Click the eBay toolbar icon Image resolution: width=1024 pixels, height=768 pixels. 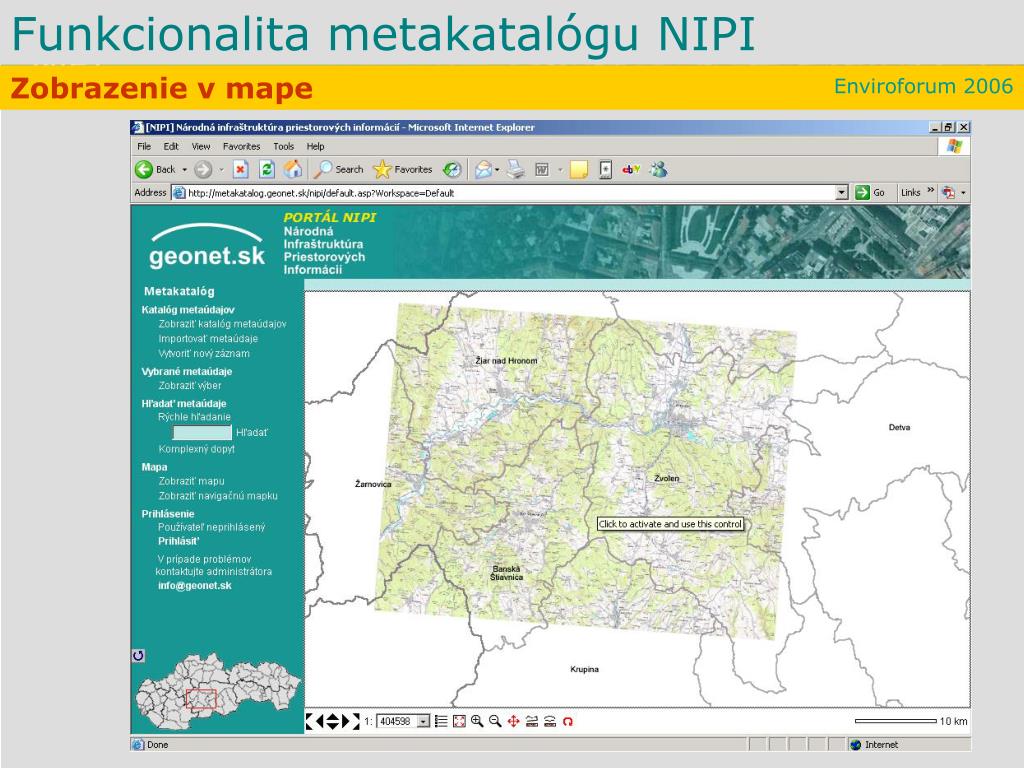click(631, 170)
